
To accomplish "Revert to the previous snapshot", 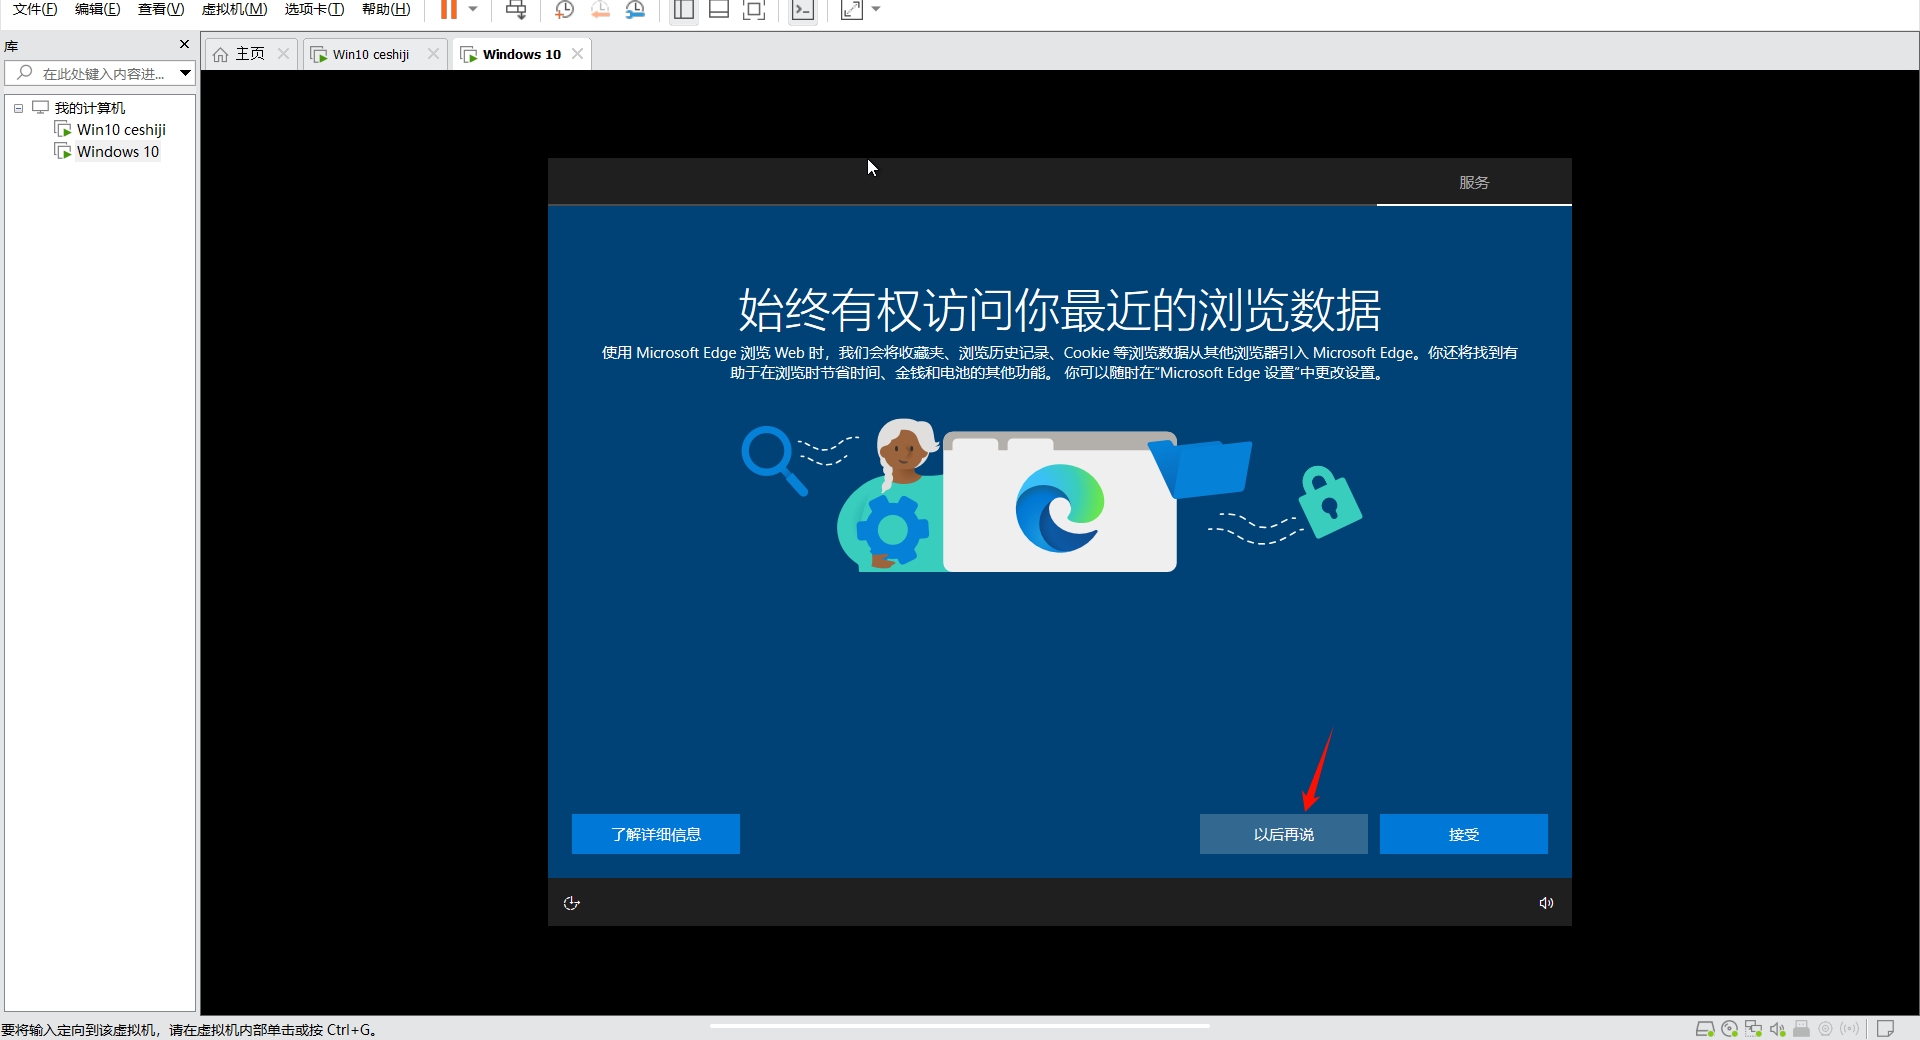I will (600, 10).
